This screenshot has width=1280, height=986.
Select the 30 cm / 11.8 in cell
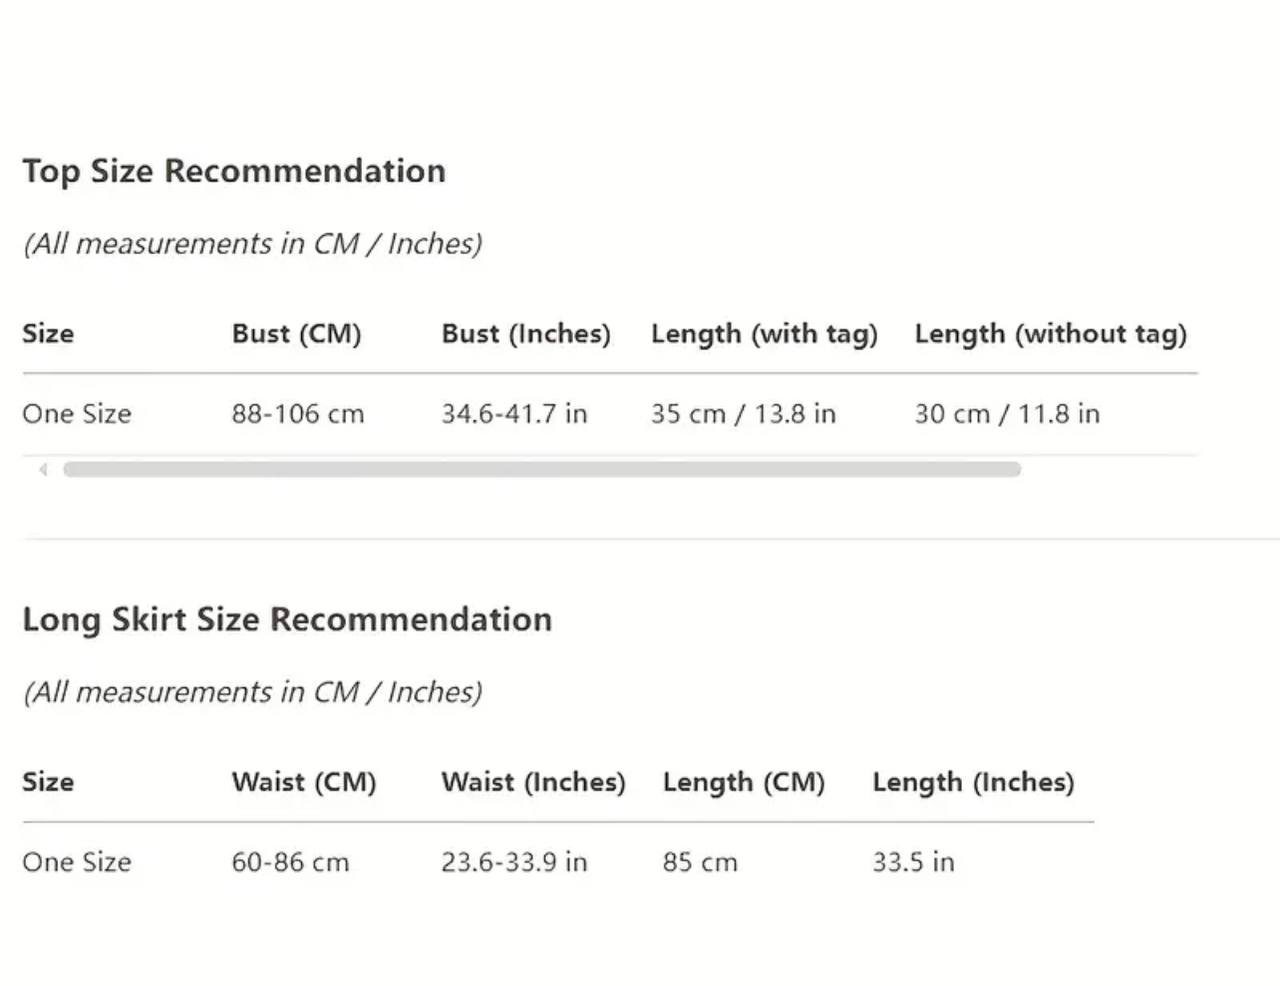(1007, 414)
